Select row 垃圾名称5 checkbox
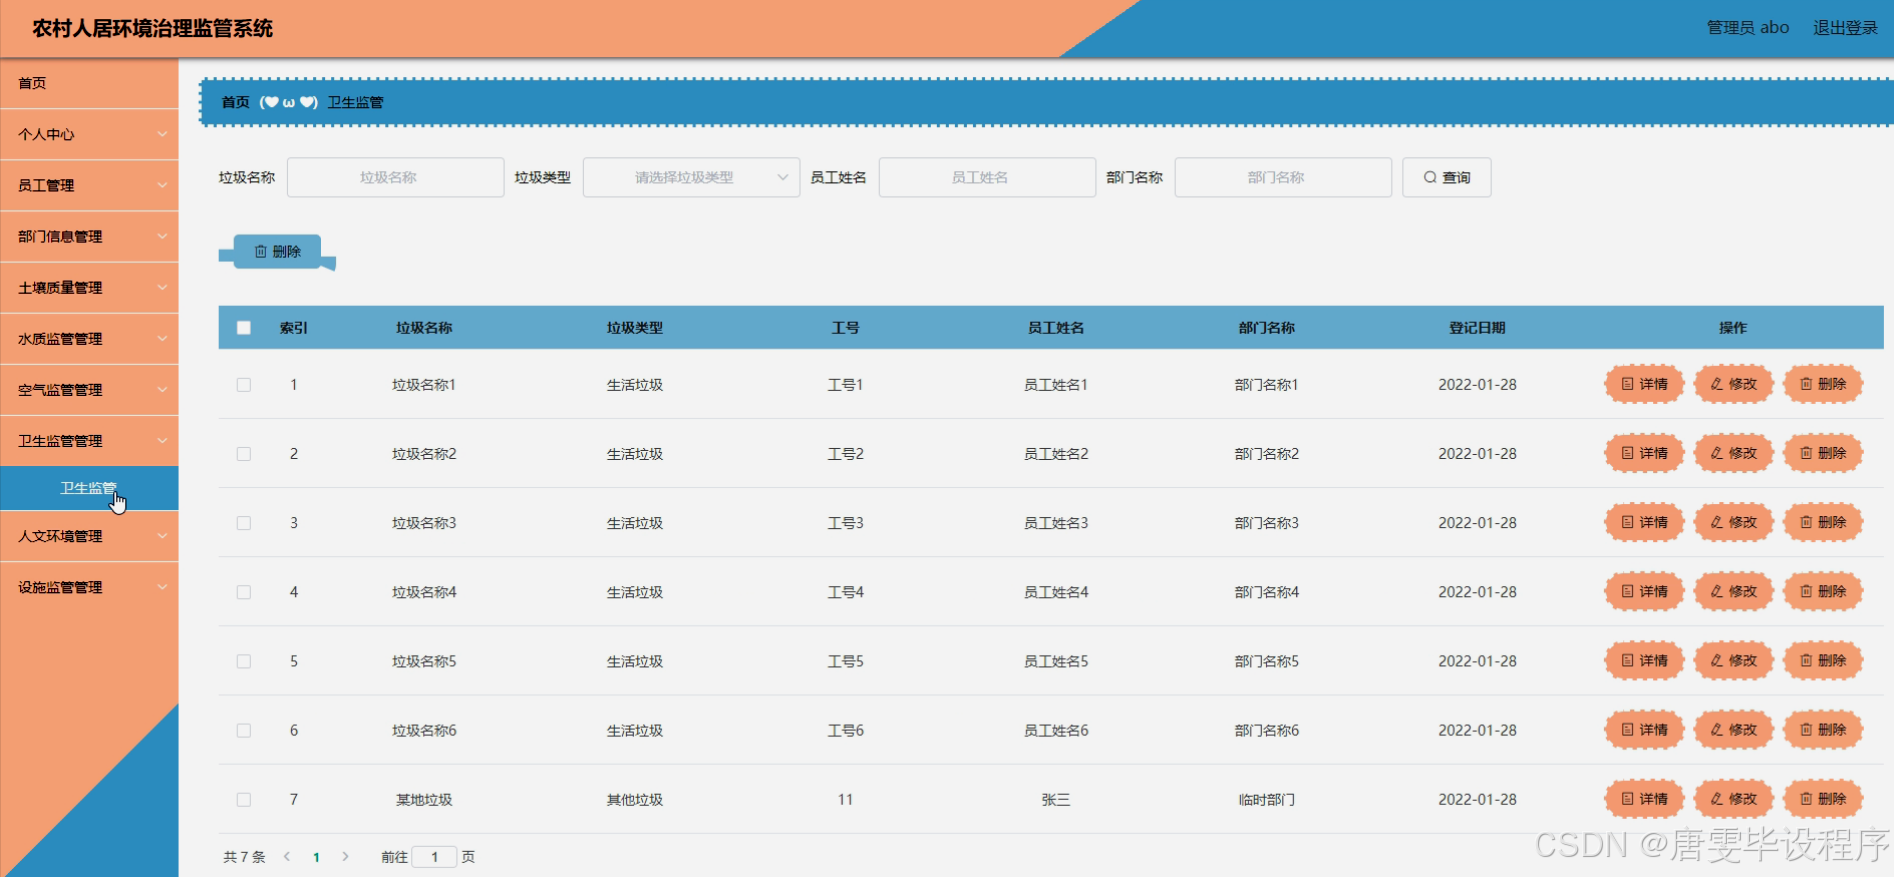 (x=243, y=660)
